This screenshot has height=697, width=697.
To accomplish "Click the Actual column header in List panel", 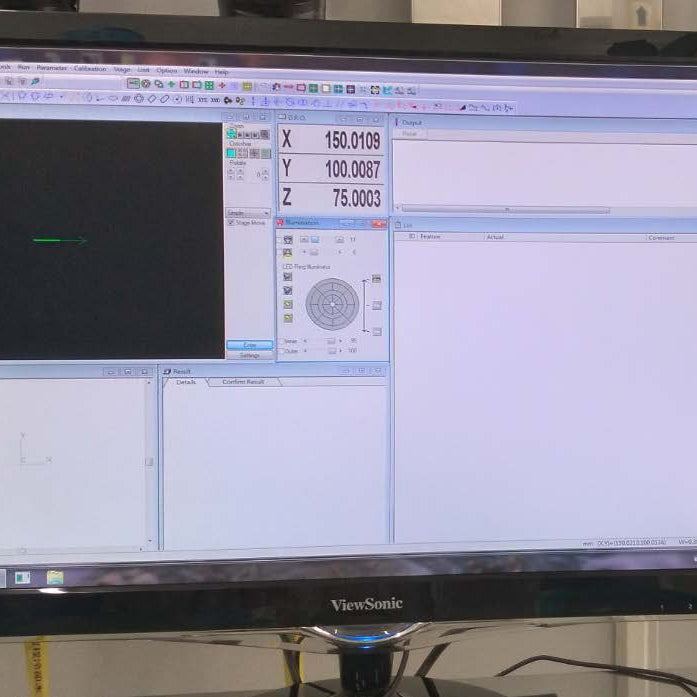I will coord(495,237).
